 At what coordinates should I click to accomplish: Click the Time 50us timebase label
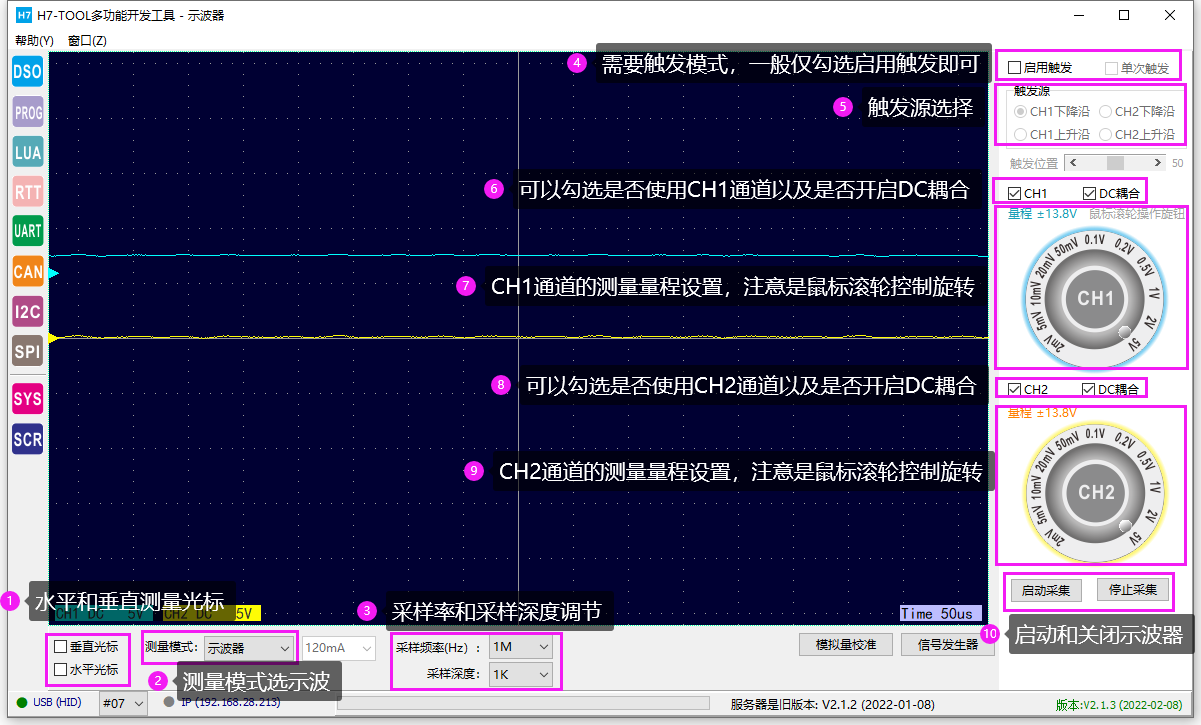(x=939, y=613)
